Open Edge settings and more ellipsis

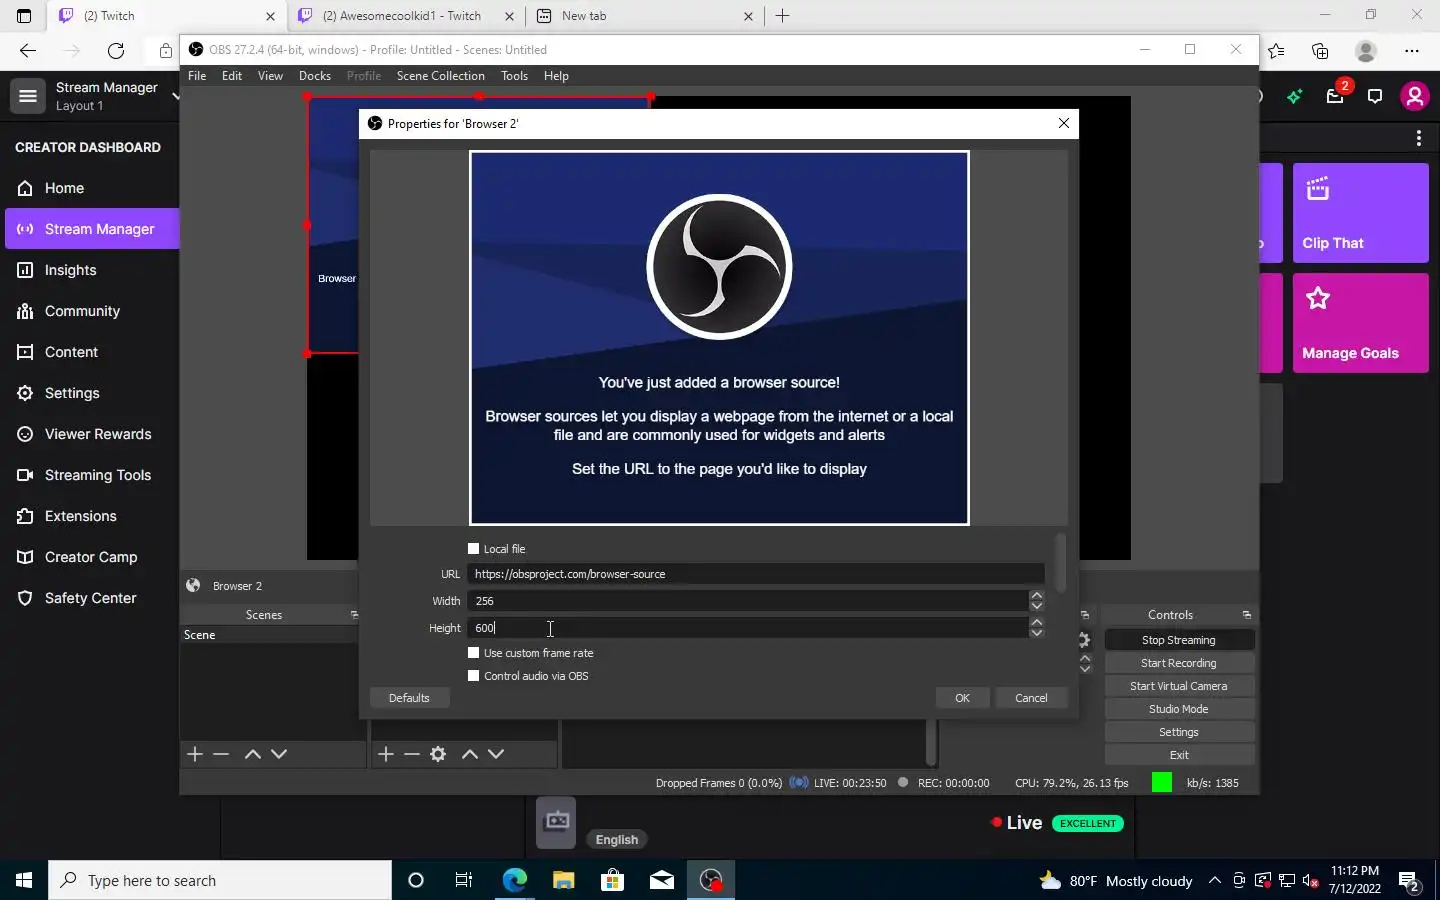(1412, 50)
